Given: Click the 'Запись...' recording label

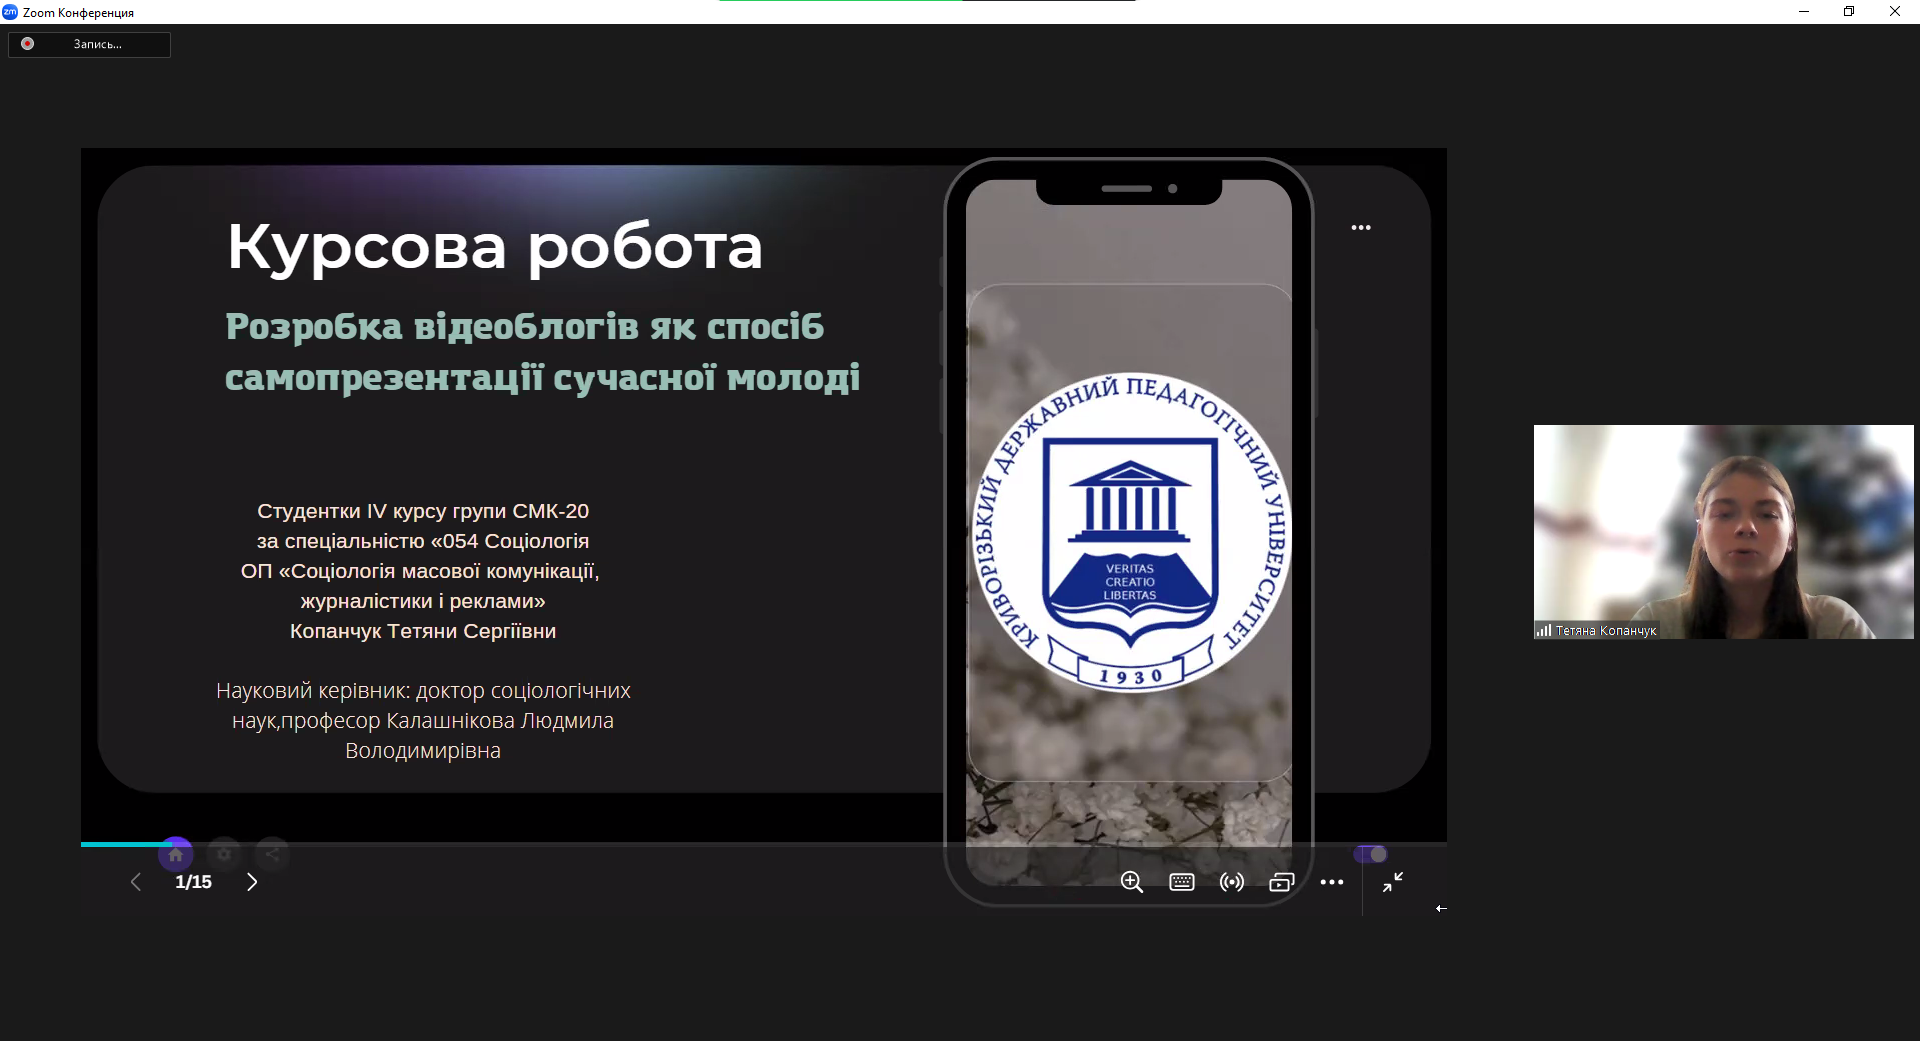Looking at the screenshot, I should click(x=97, y=44).
